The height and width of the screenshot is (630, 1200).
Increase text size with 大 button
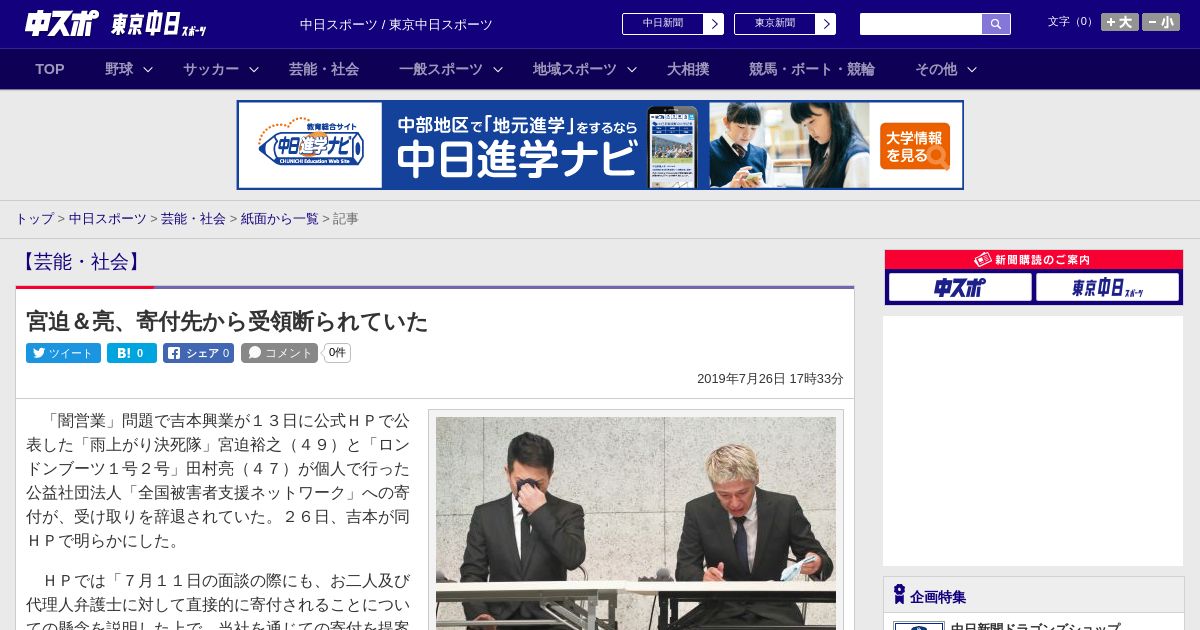[1119, 22]
